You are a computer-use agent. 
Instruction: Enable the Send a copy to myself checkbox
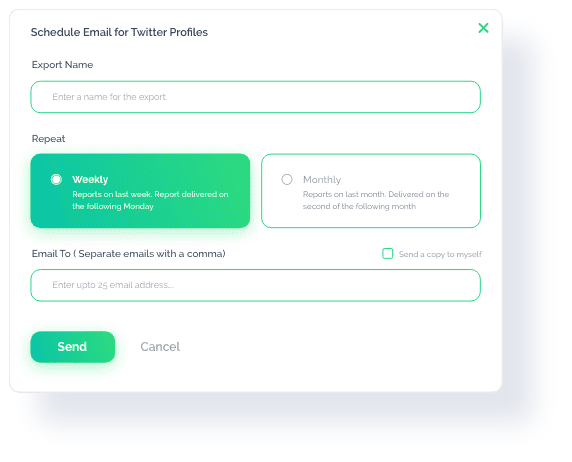(x=387, y=254)
